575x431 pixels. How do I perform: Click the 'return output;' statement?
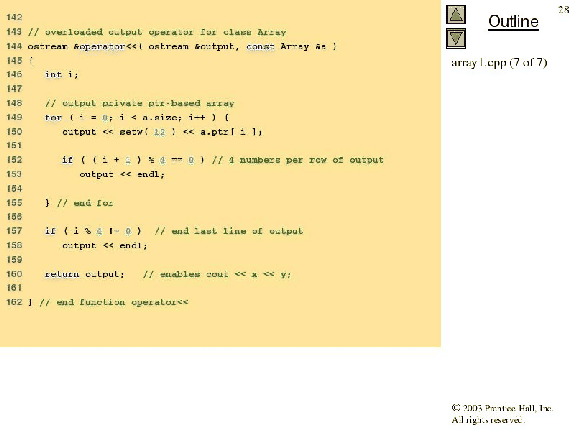click(x=85, y=274)
